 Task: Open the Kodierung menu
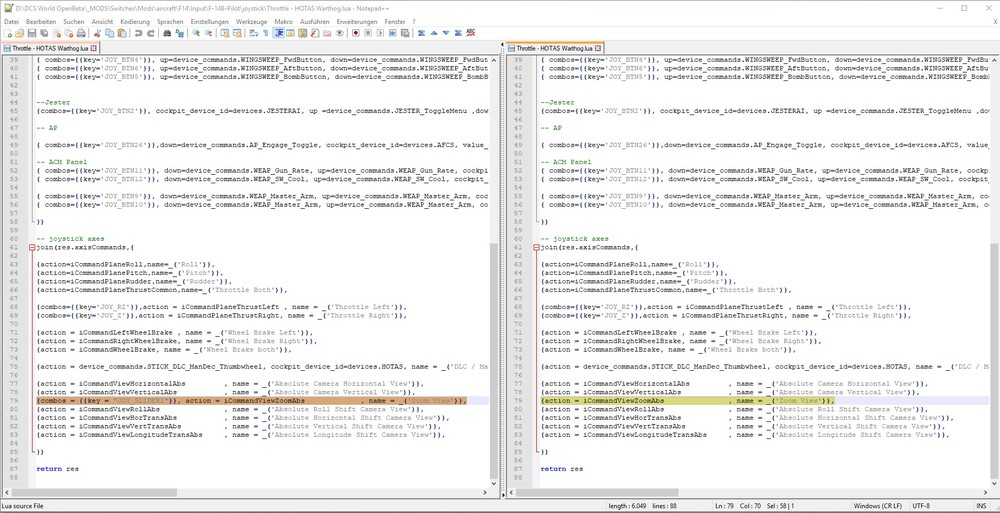pyautogui.click(x=134, y=21)
